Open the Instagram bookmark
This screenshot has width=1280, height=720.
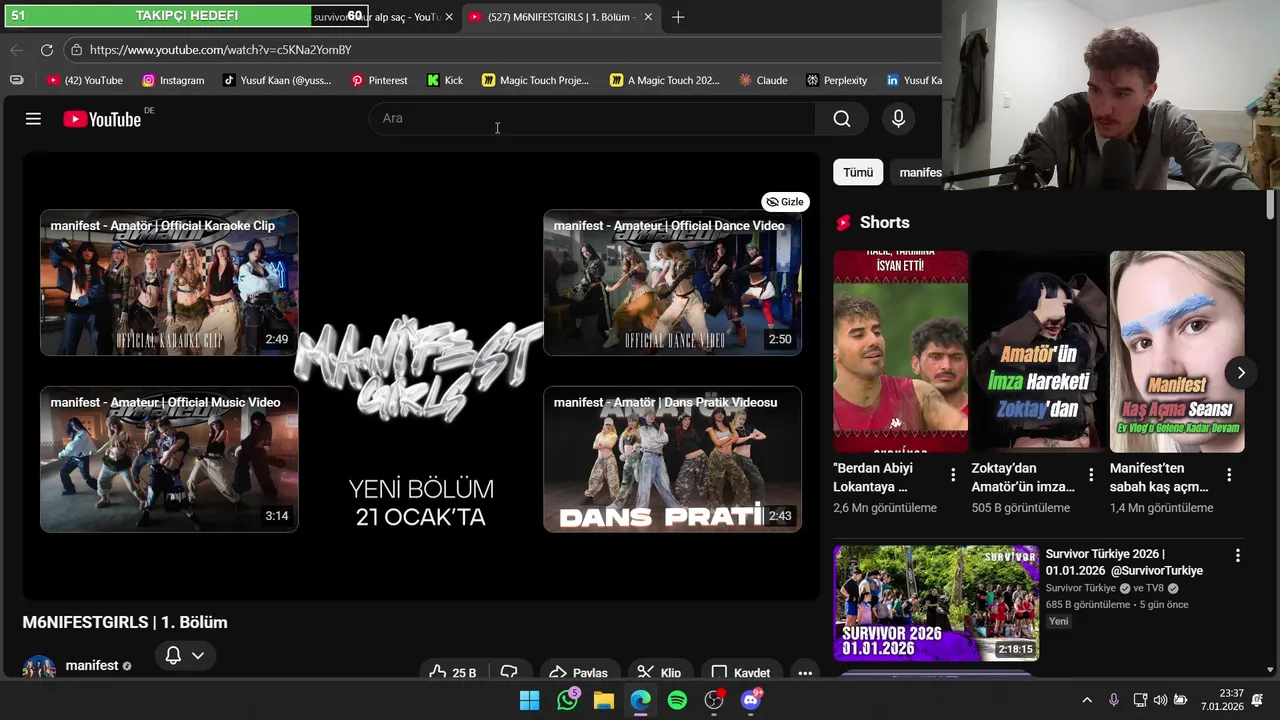point(173,80)
